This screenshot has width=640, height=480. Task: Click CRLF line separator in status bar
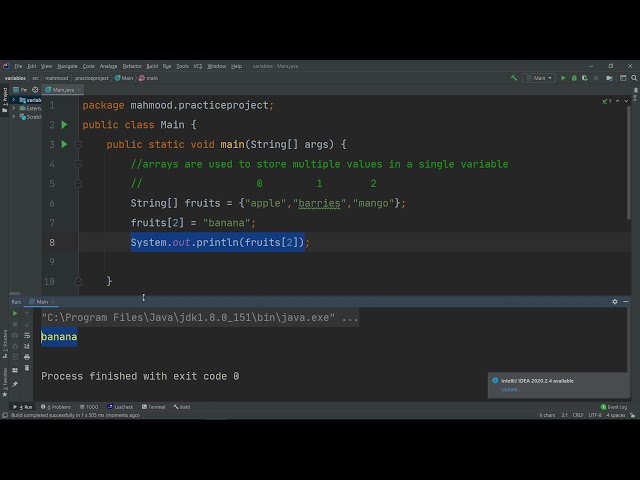point(578,415)
